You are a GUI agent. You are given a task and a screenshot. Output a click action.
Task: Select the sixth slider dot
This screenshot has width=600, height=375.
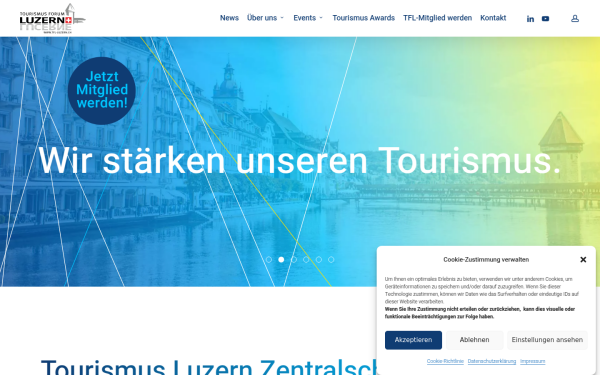click(331, 259)
